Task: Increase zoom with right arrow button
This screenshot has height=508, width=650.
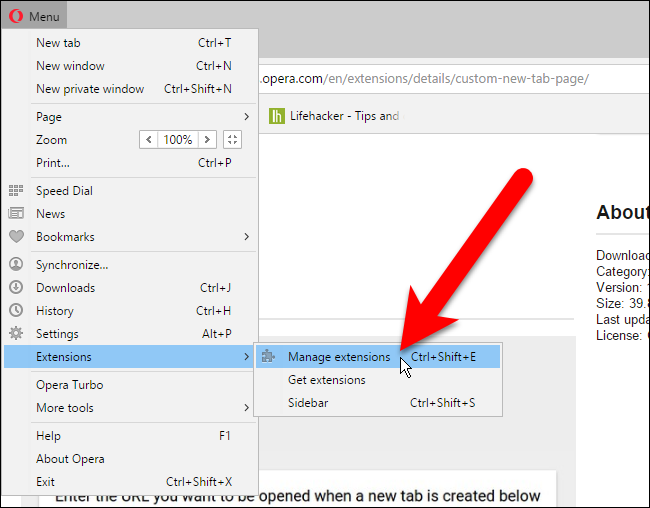Action: pyautogui.click(x=207, y=140)
